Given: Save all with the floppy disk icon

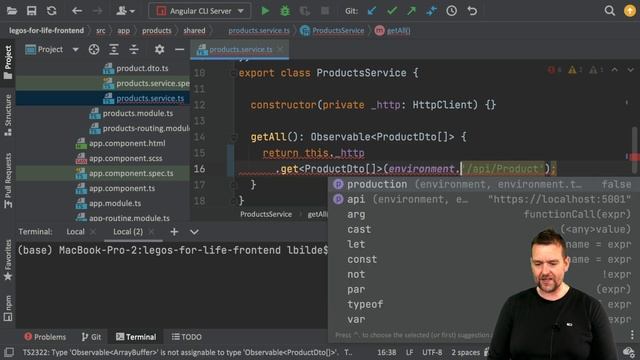Looking at the screenshot, I should (31, 11).
